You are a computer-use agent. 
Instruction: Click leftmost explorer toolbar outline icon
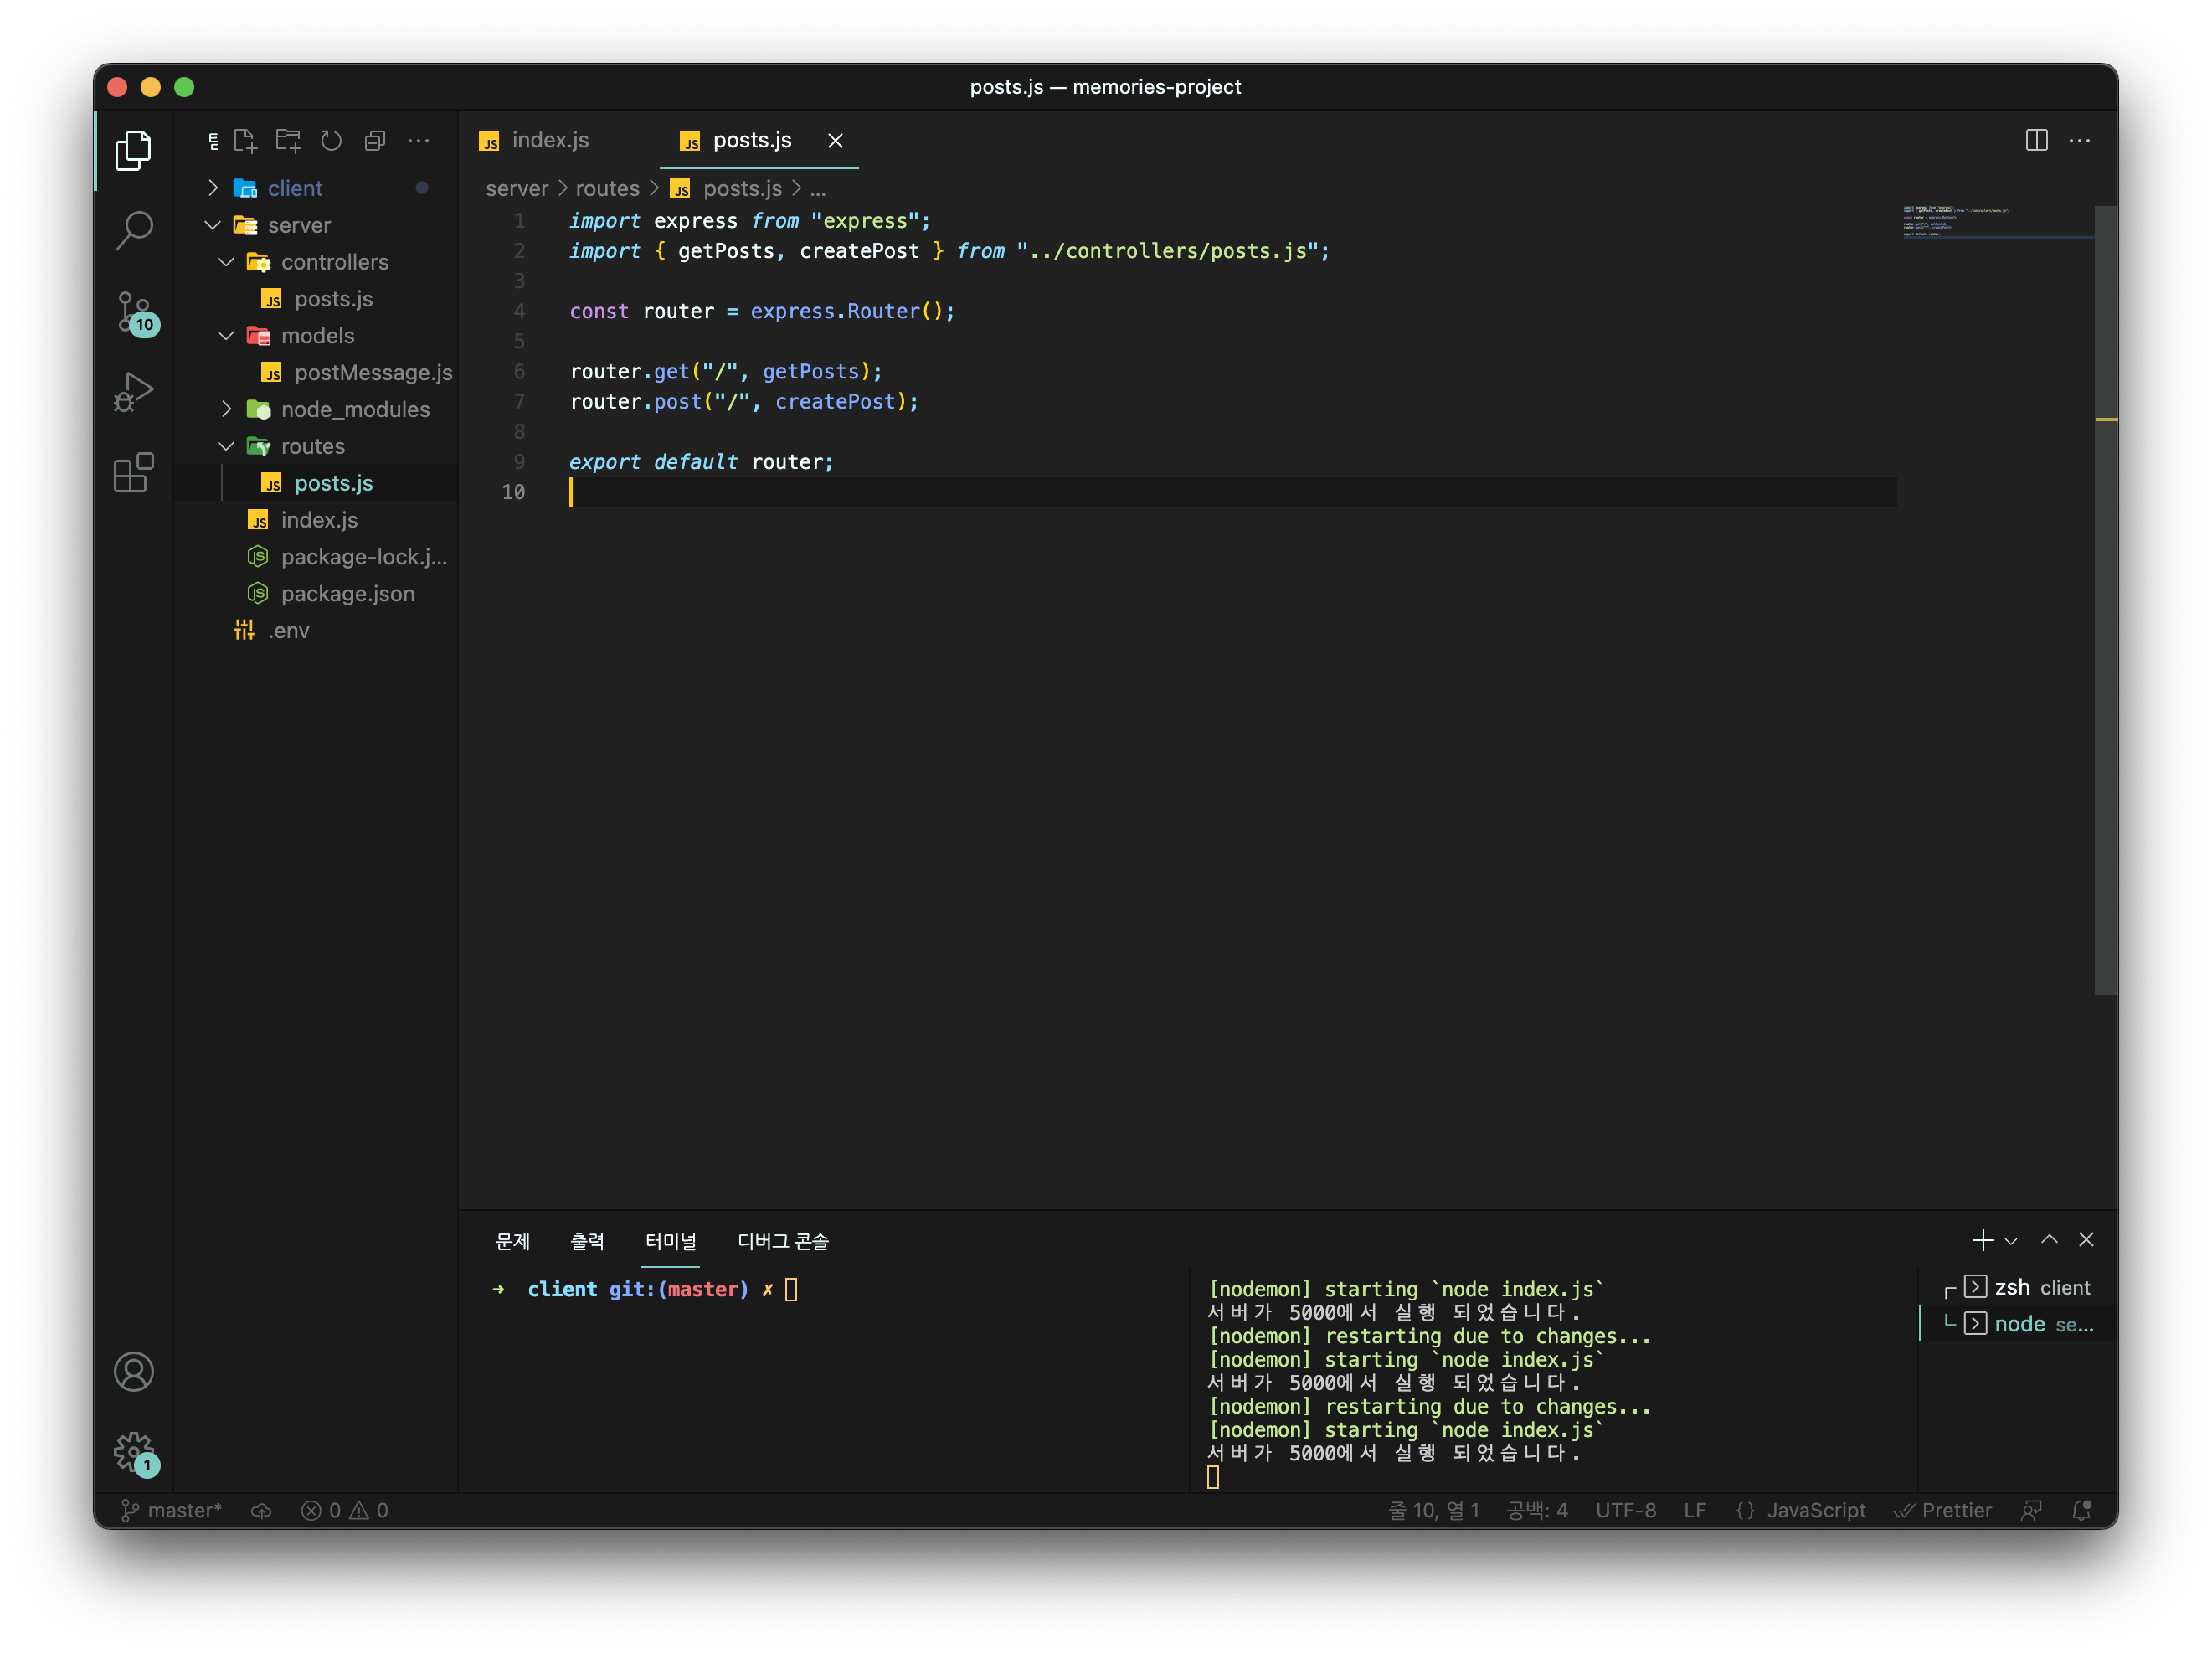click(x=212, y=141)
